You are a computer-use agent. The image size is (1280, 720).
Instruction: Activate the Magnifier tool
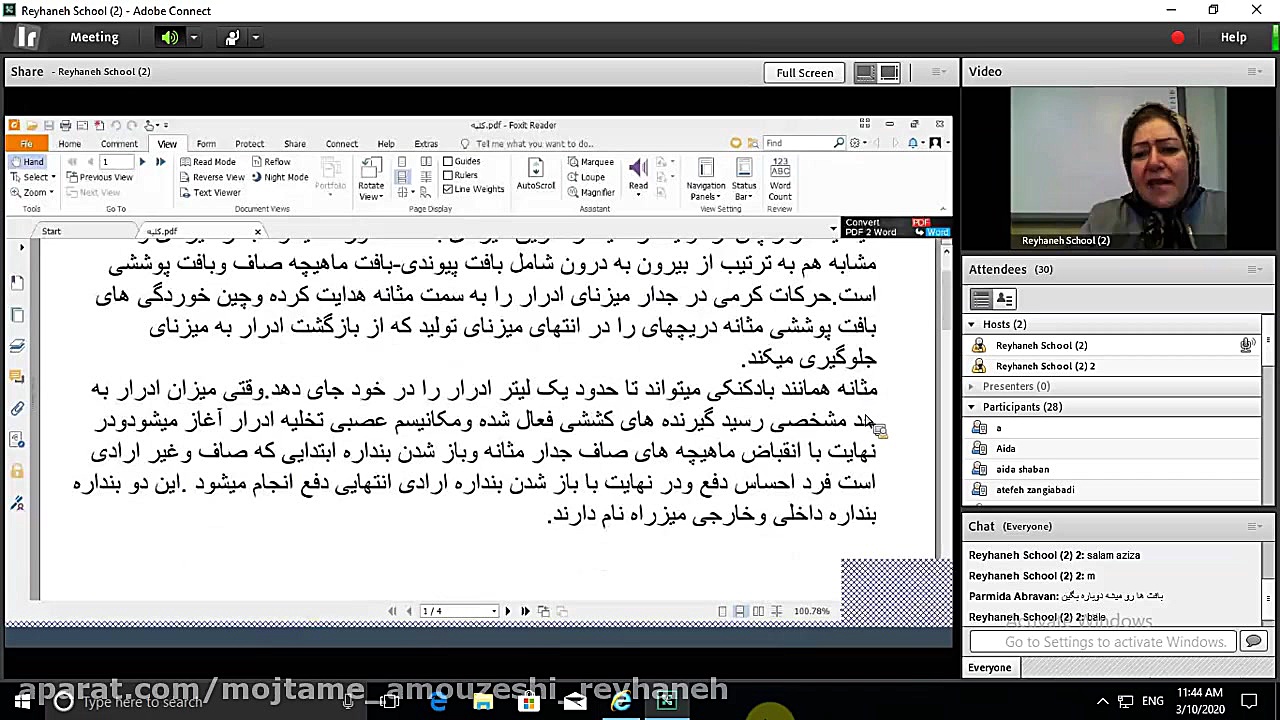tap(593, 191)
